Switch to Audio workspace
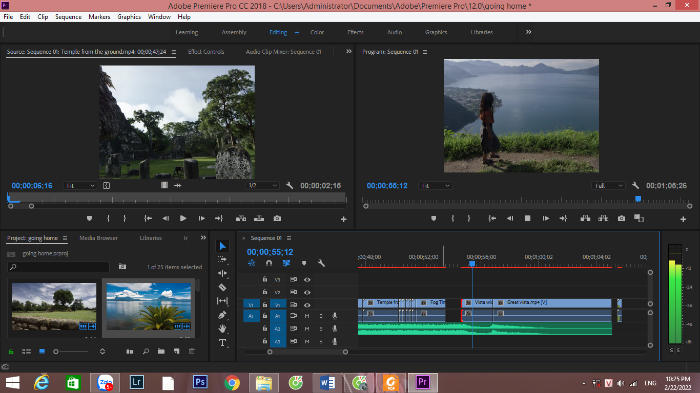Viewport: 700px width, 393px height. (395, 32)
